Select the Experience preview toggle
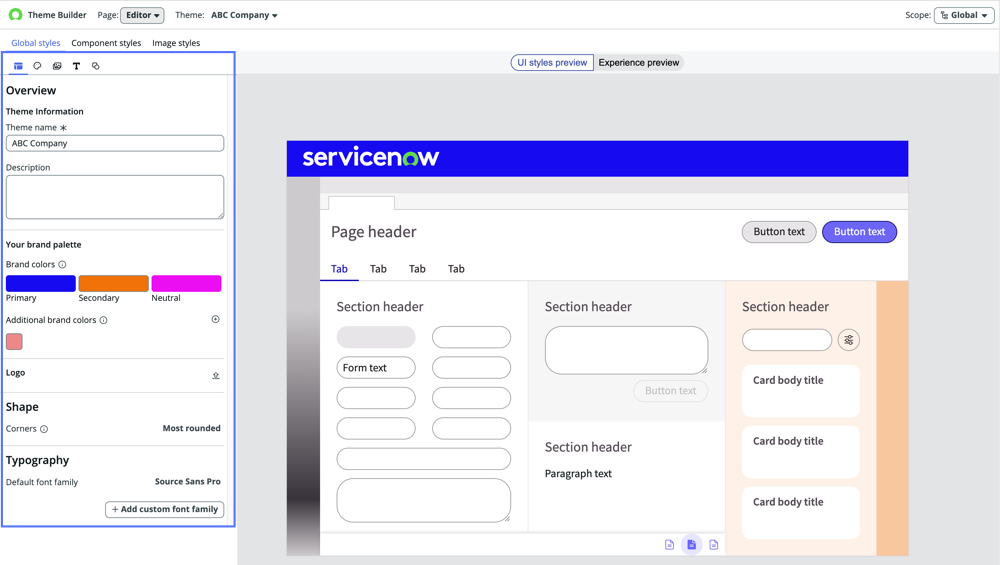The width and height of the screenshot is (1000, 565). pos(638,62)
